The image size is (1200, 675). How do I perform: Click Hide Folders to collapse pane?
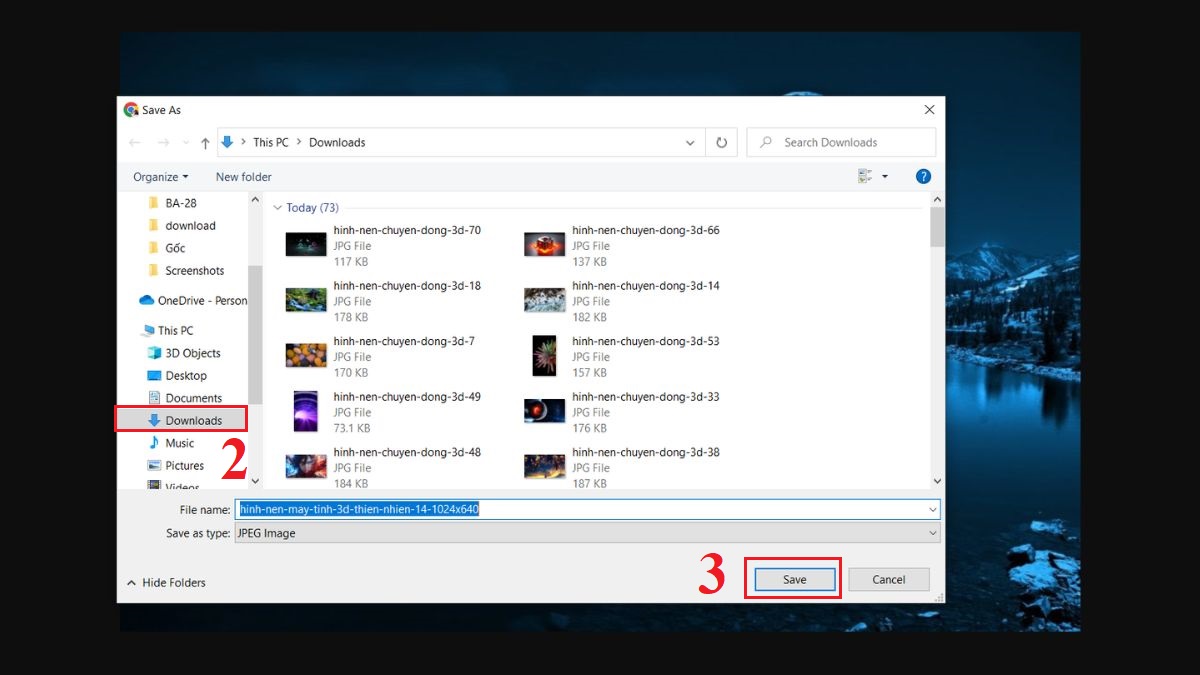pyautogui.click(x=166, y=582)
